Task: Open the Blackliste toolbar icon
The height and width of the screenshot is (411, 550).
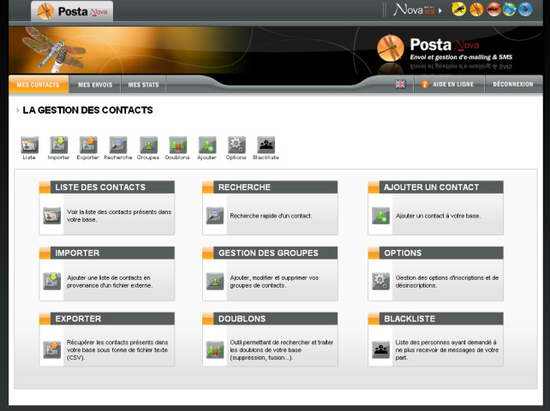Action: click(266, 145)
